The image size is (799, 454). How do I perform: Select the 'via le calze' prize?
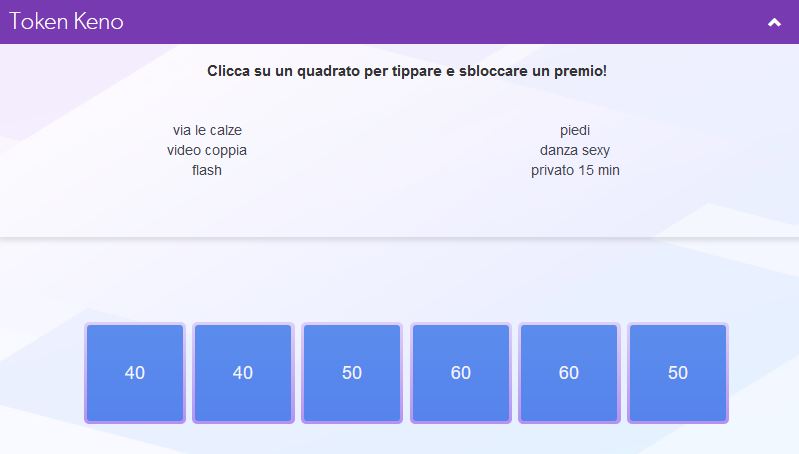point(207,130)
